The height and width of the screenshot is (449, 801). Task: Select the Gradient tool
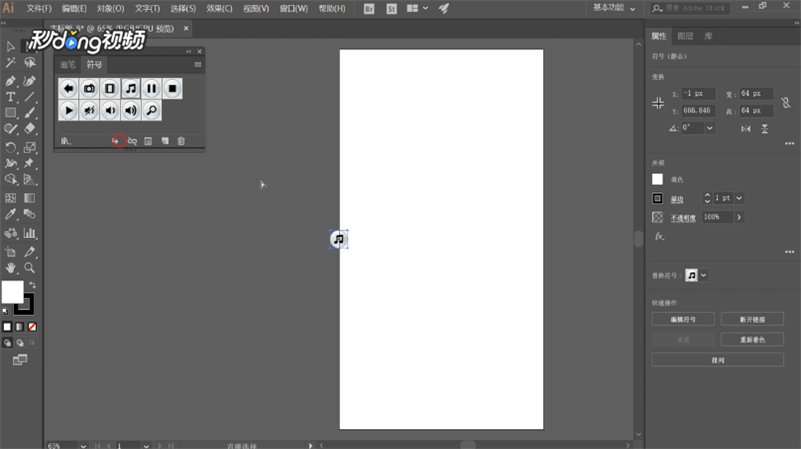[30, 198]
